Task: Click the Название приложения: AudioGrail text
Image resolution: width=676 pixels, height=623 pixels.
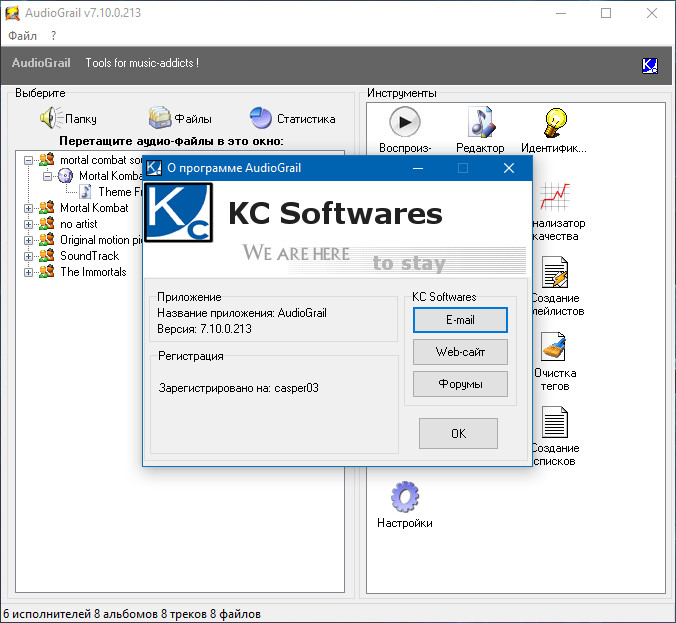Action: pyautogui.click(x=241, y=313)
